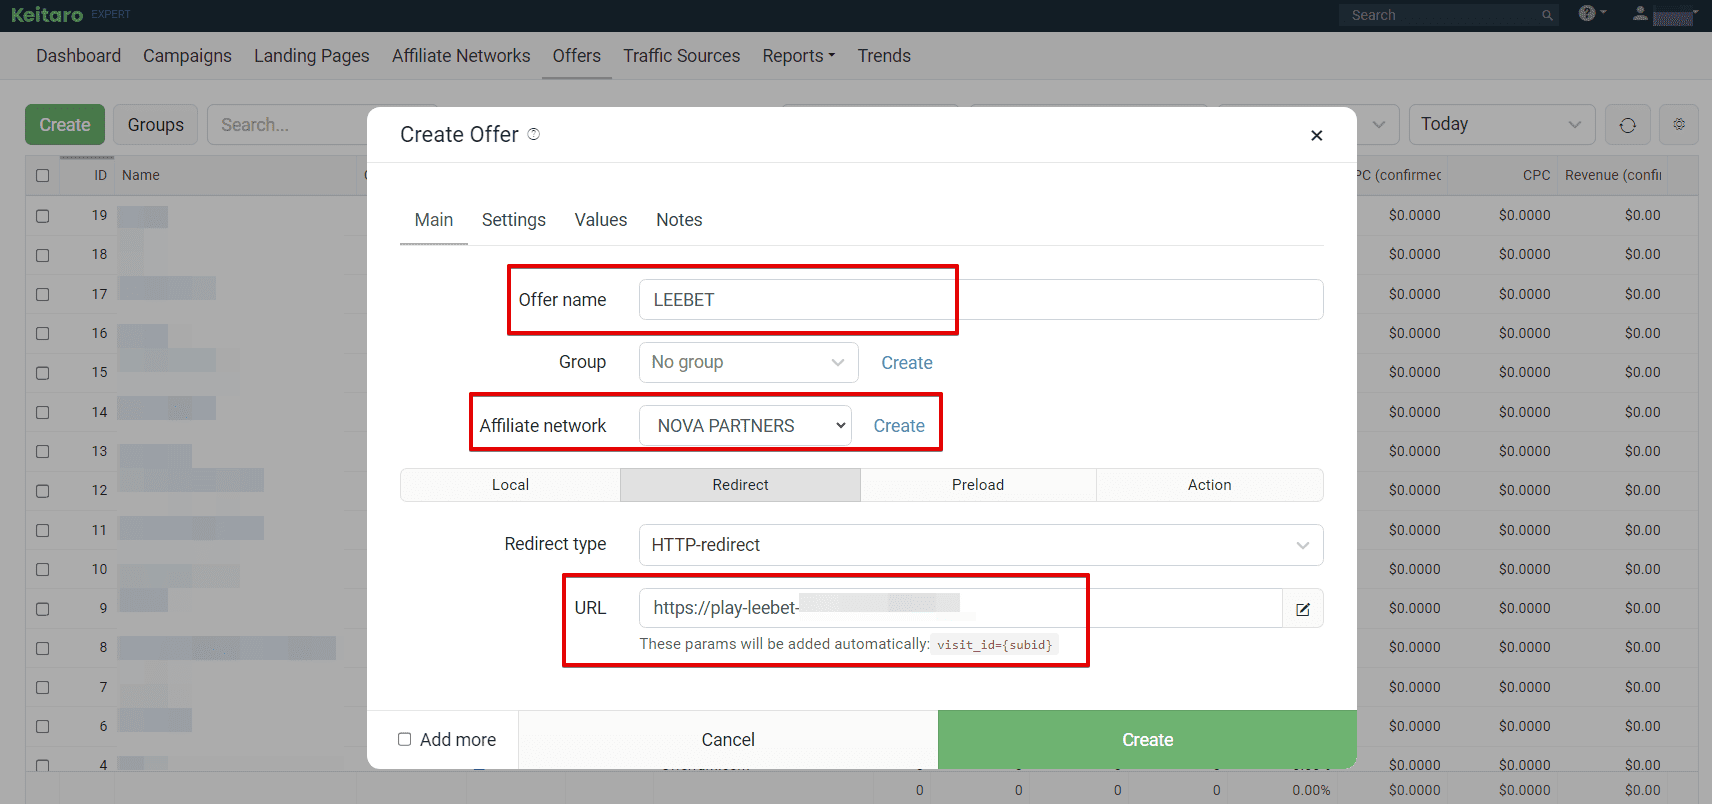The width and height of the screenshot is (1712, 804).
Task: Switch to the Settings tab
Action: click(x=514, y=220)
